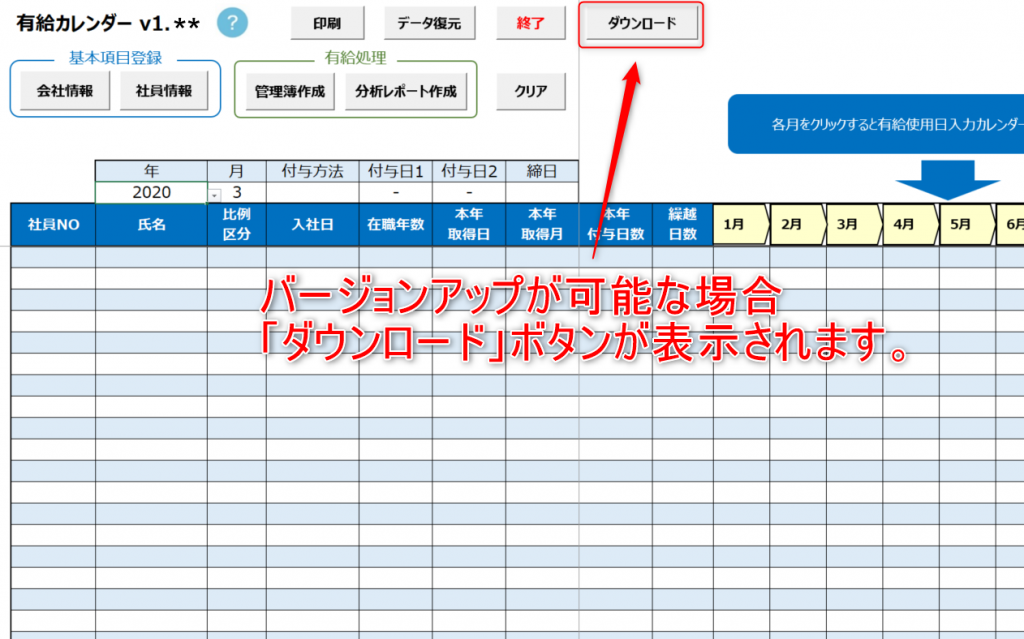
Task: Click the 分析レポート作成 button
Action: 406,91
